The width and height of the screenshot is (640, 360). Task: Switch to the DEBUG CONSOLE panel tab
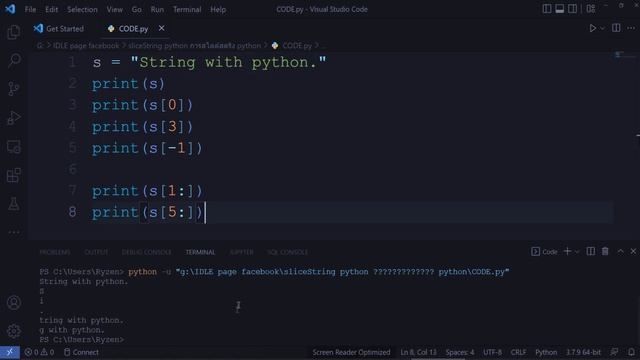(147, 252)
